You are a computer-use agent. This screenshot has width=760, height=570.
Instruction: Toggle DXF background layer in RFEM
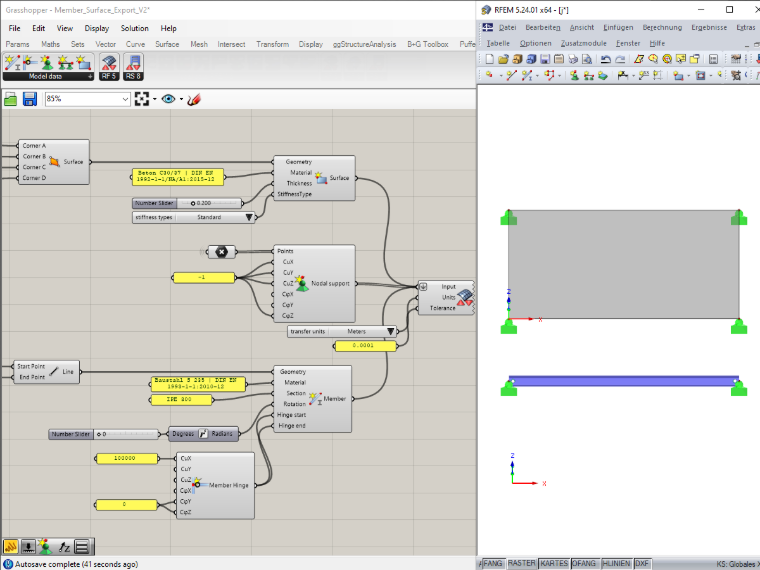[642, 563]
